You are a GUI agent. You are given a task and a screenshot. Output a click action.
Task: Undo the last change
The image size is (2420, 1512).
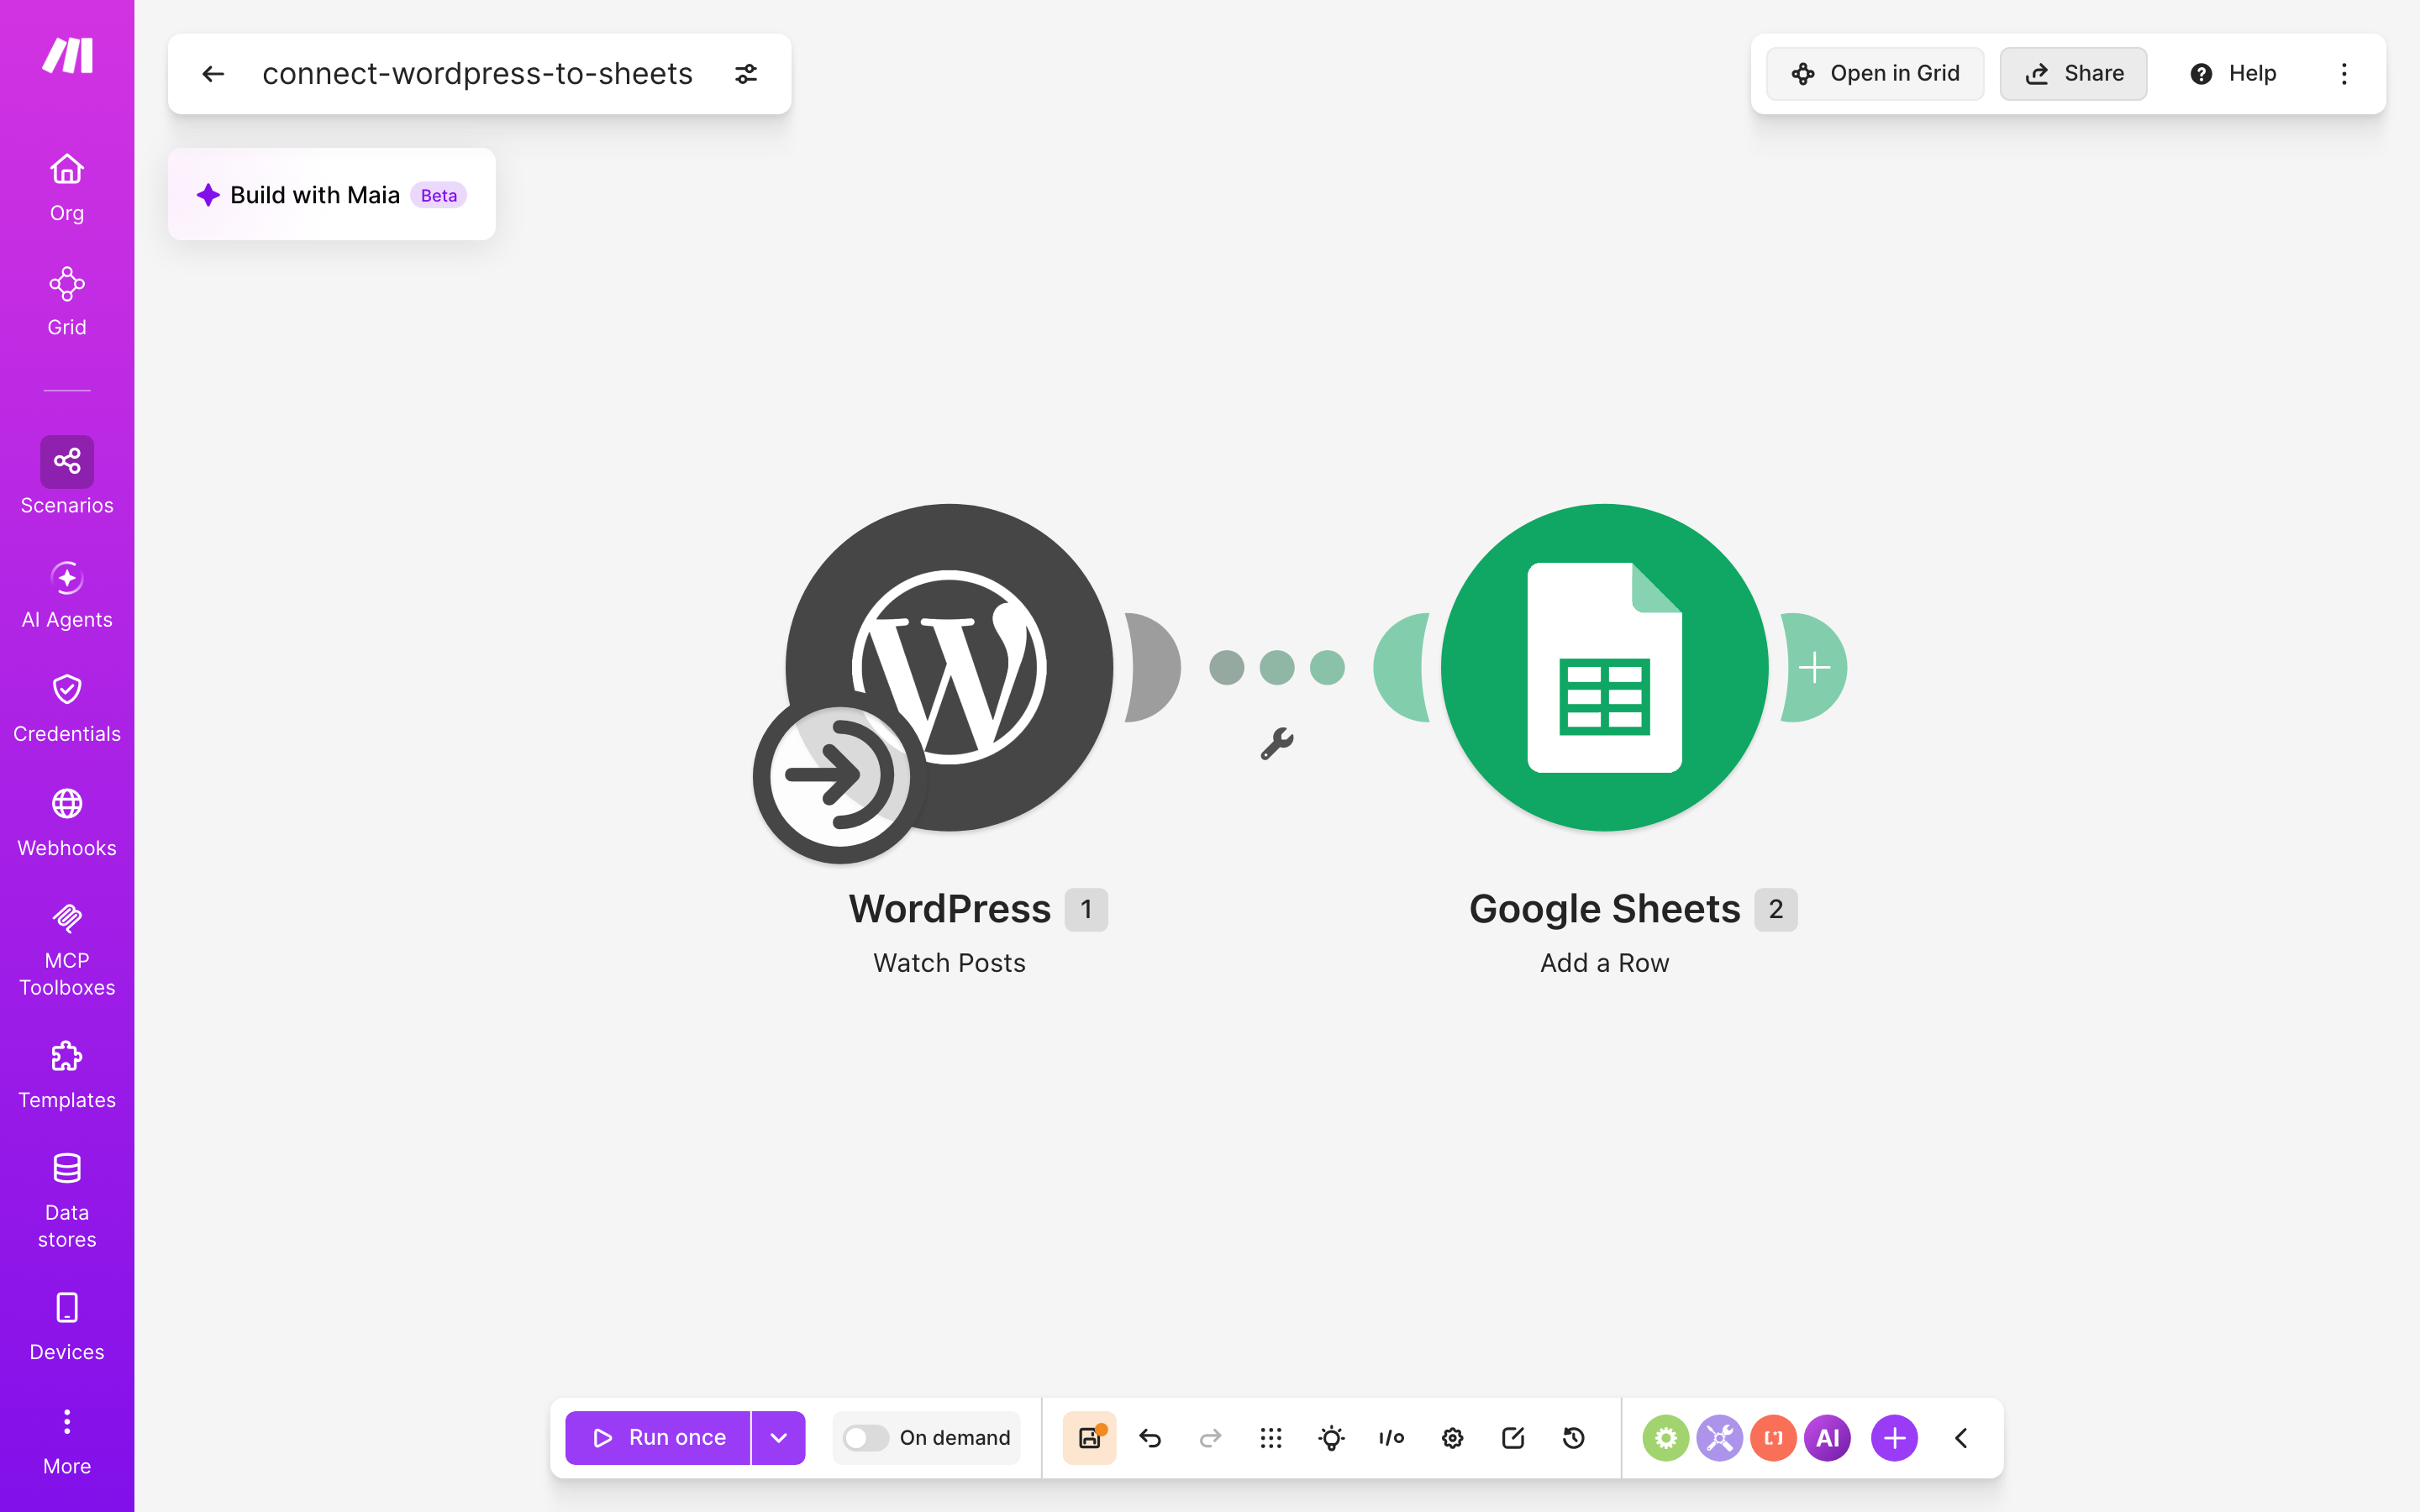(x=1150, y=1437)
